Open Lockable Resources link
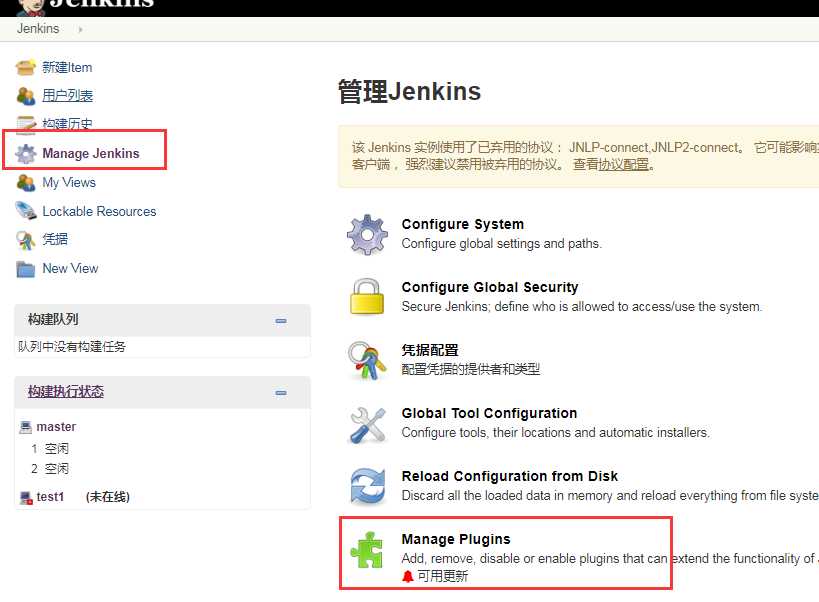Screen dimensions: 819x602 99,211
